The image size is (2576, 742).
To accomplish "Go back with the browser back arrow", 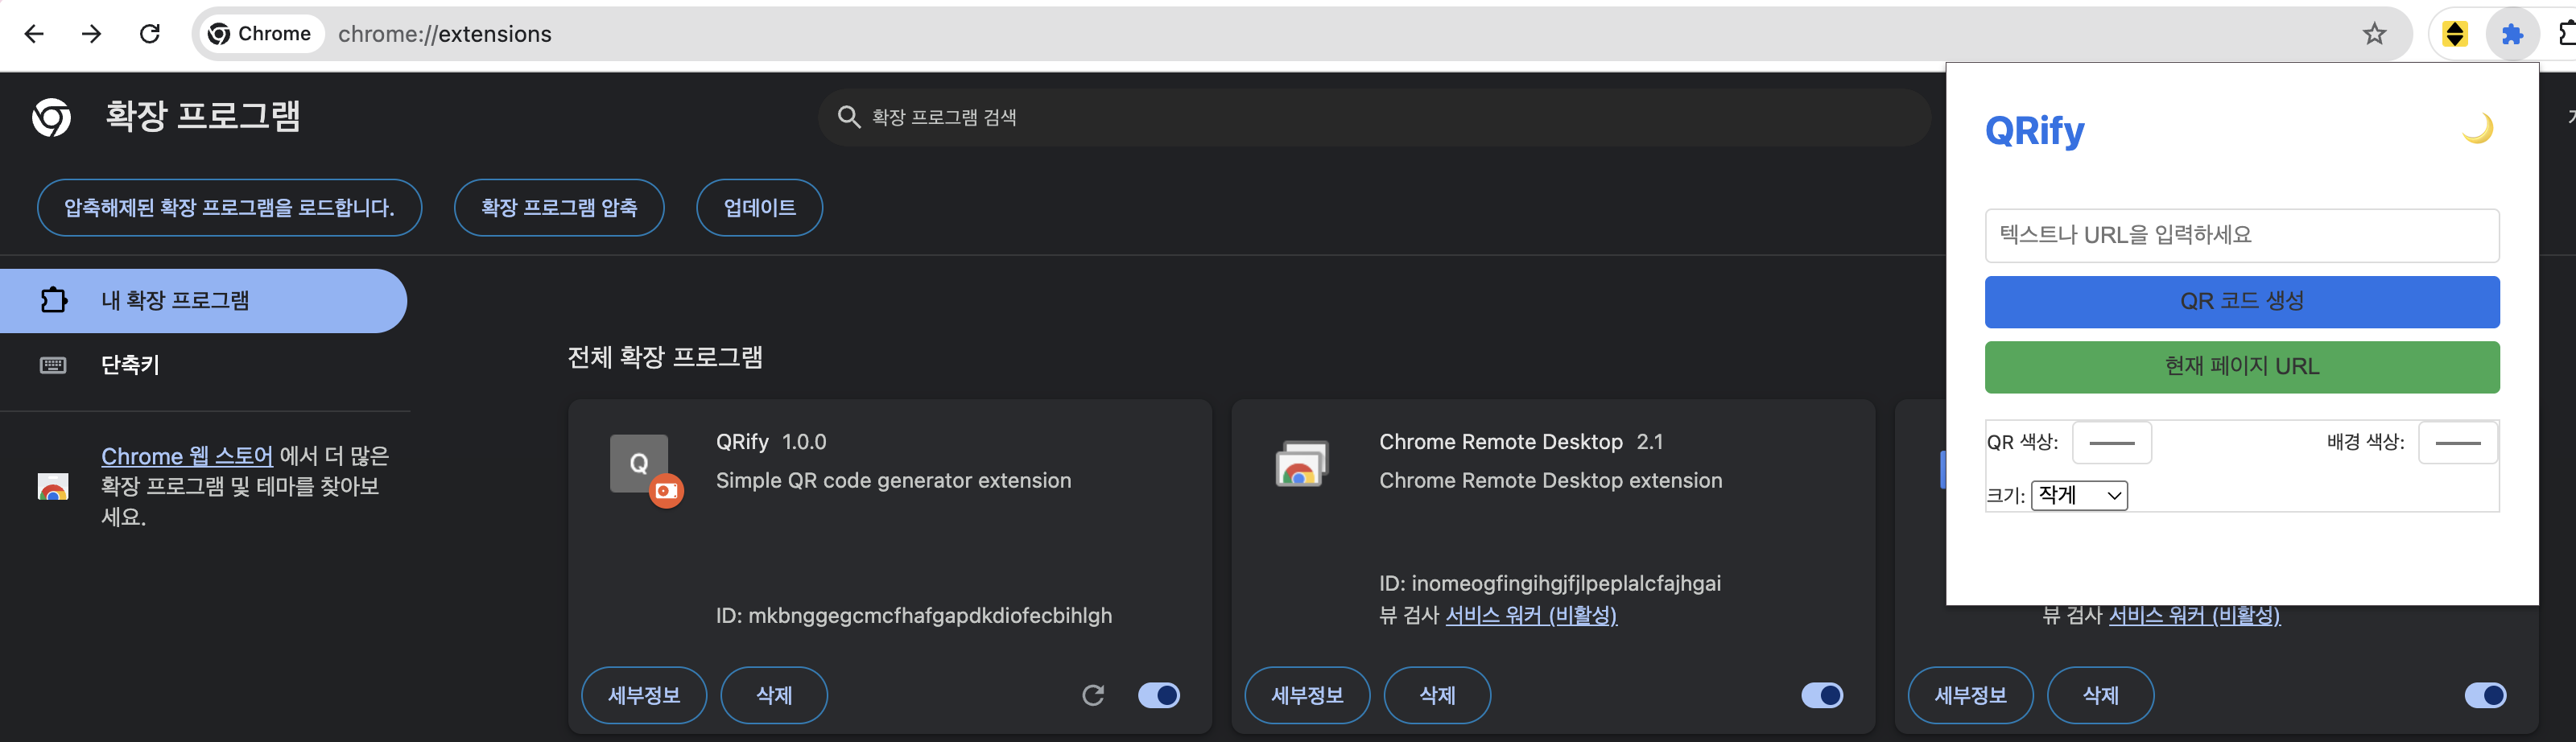I will pos(34,34).
